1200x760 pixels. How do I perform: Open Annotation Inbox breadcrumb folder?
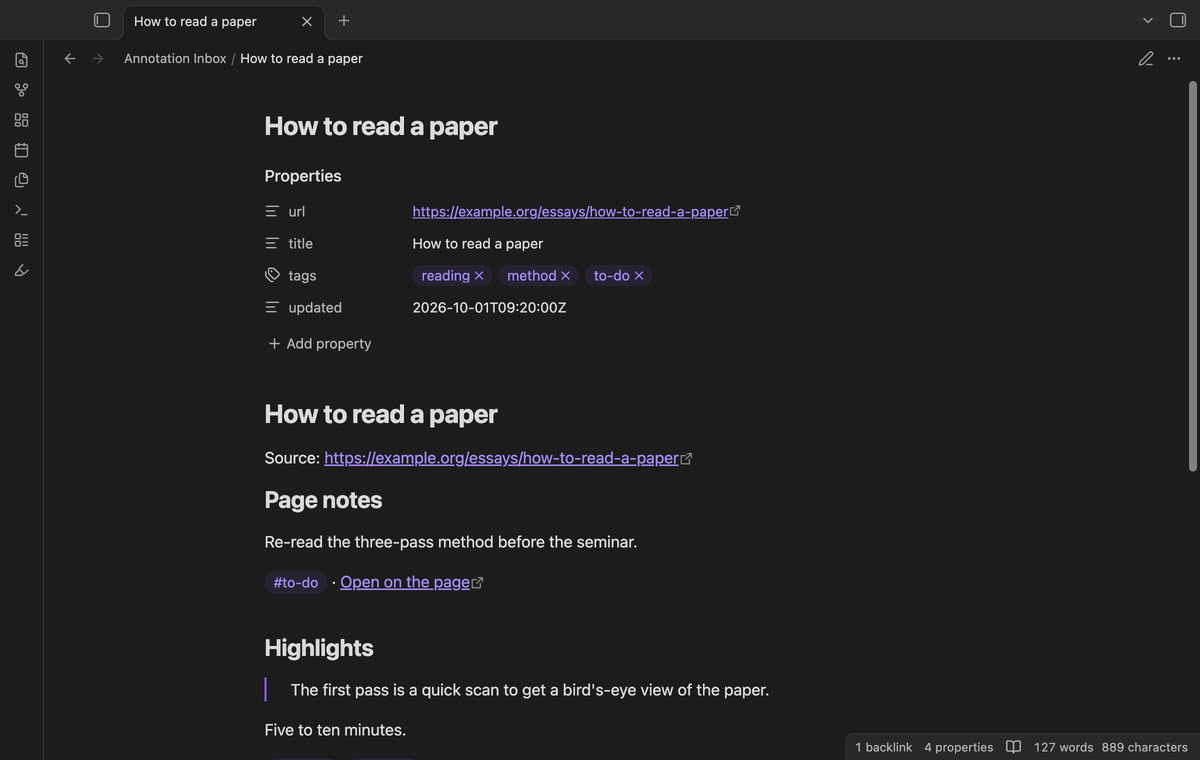tap(175, 58)
